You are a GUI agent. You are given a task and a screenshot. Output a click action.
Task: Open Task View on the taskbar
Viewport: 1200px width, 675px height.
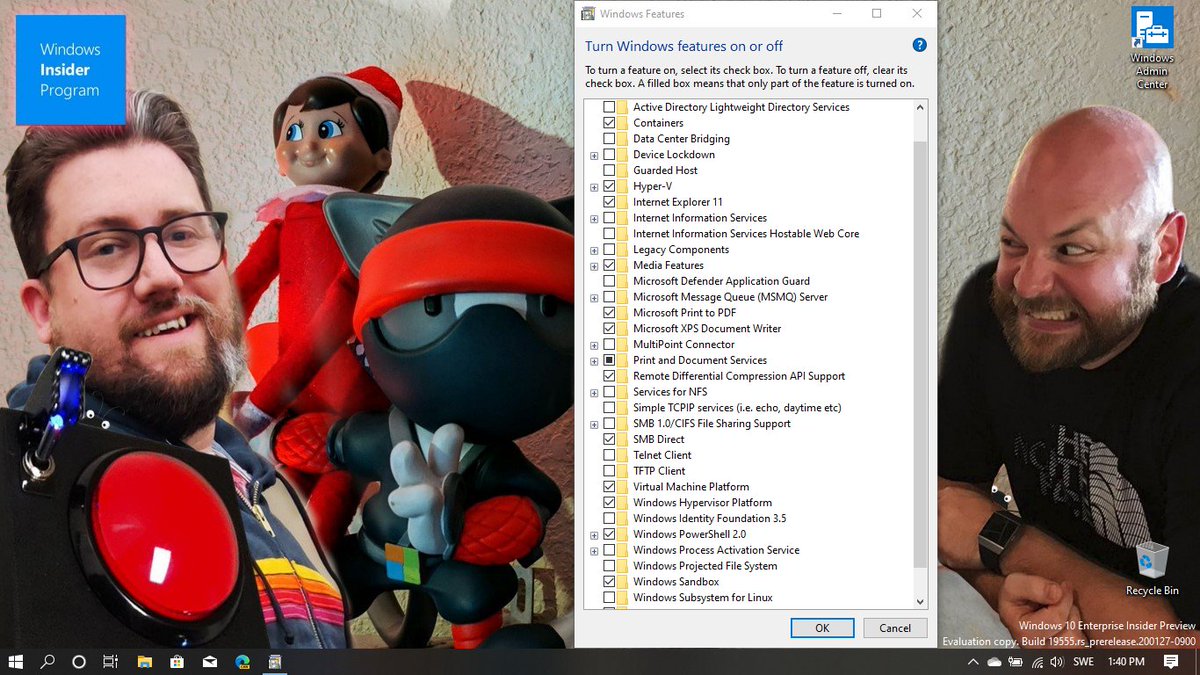pyautogui.click(x=111, y=662)
